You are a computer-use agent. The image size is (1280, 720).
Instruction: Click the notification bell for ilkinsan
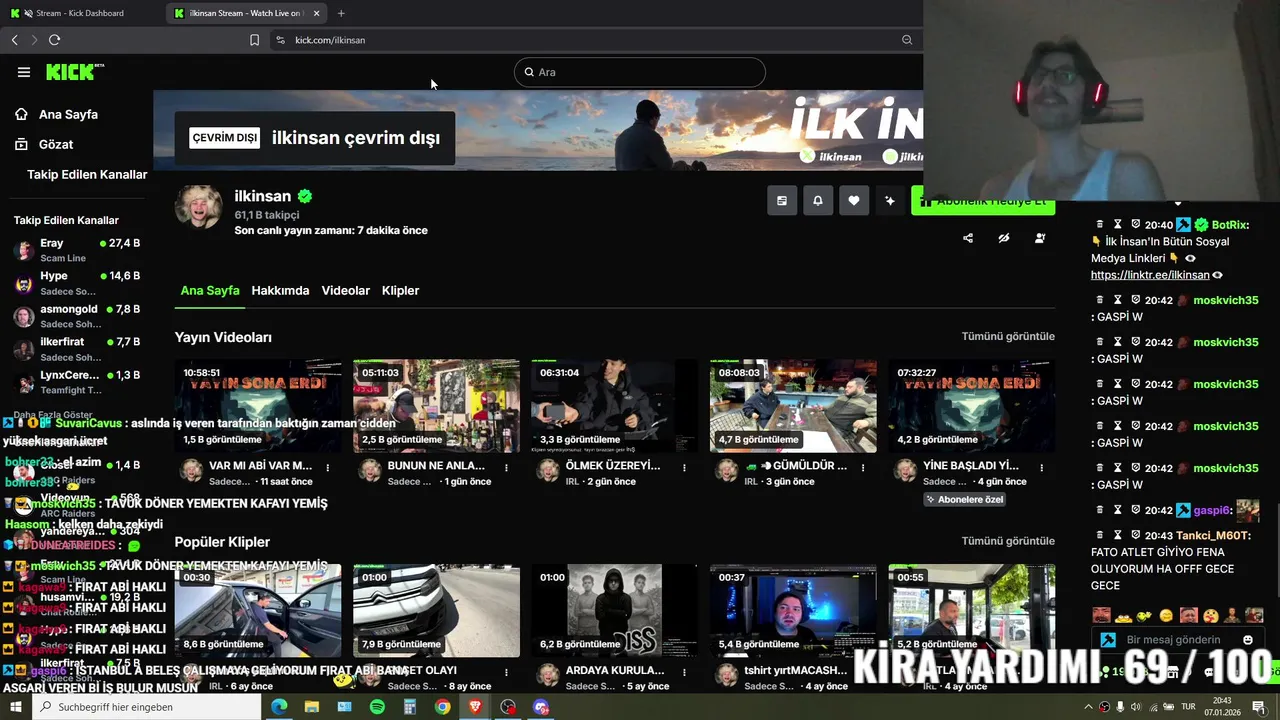817,200
